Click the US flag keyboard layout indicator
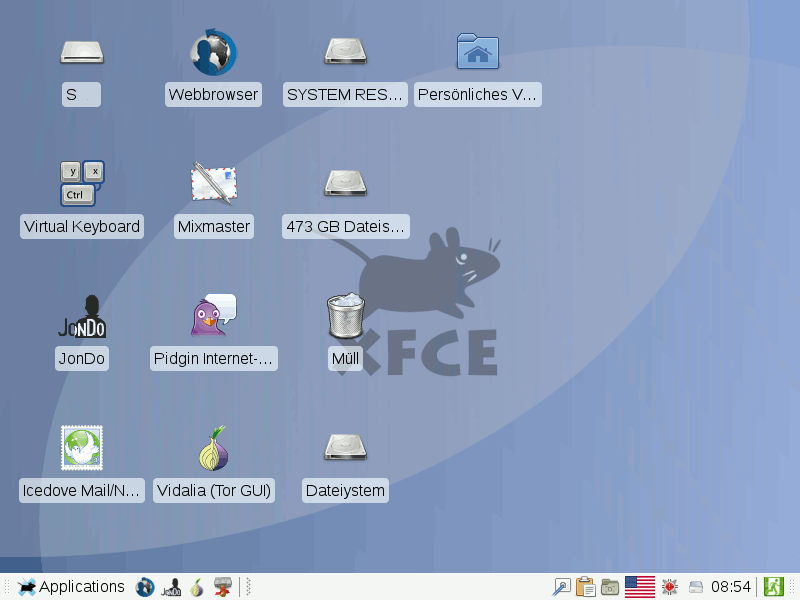 click(640, 587)
